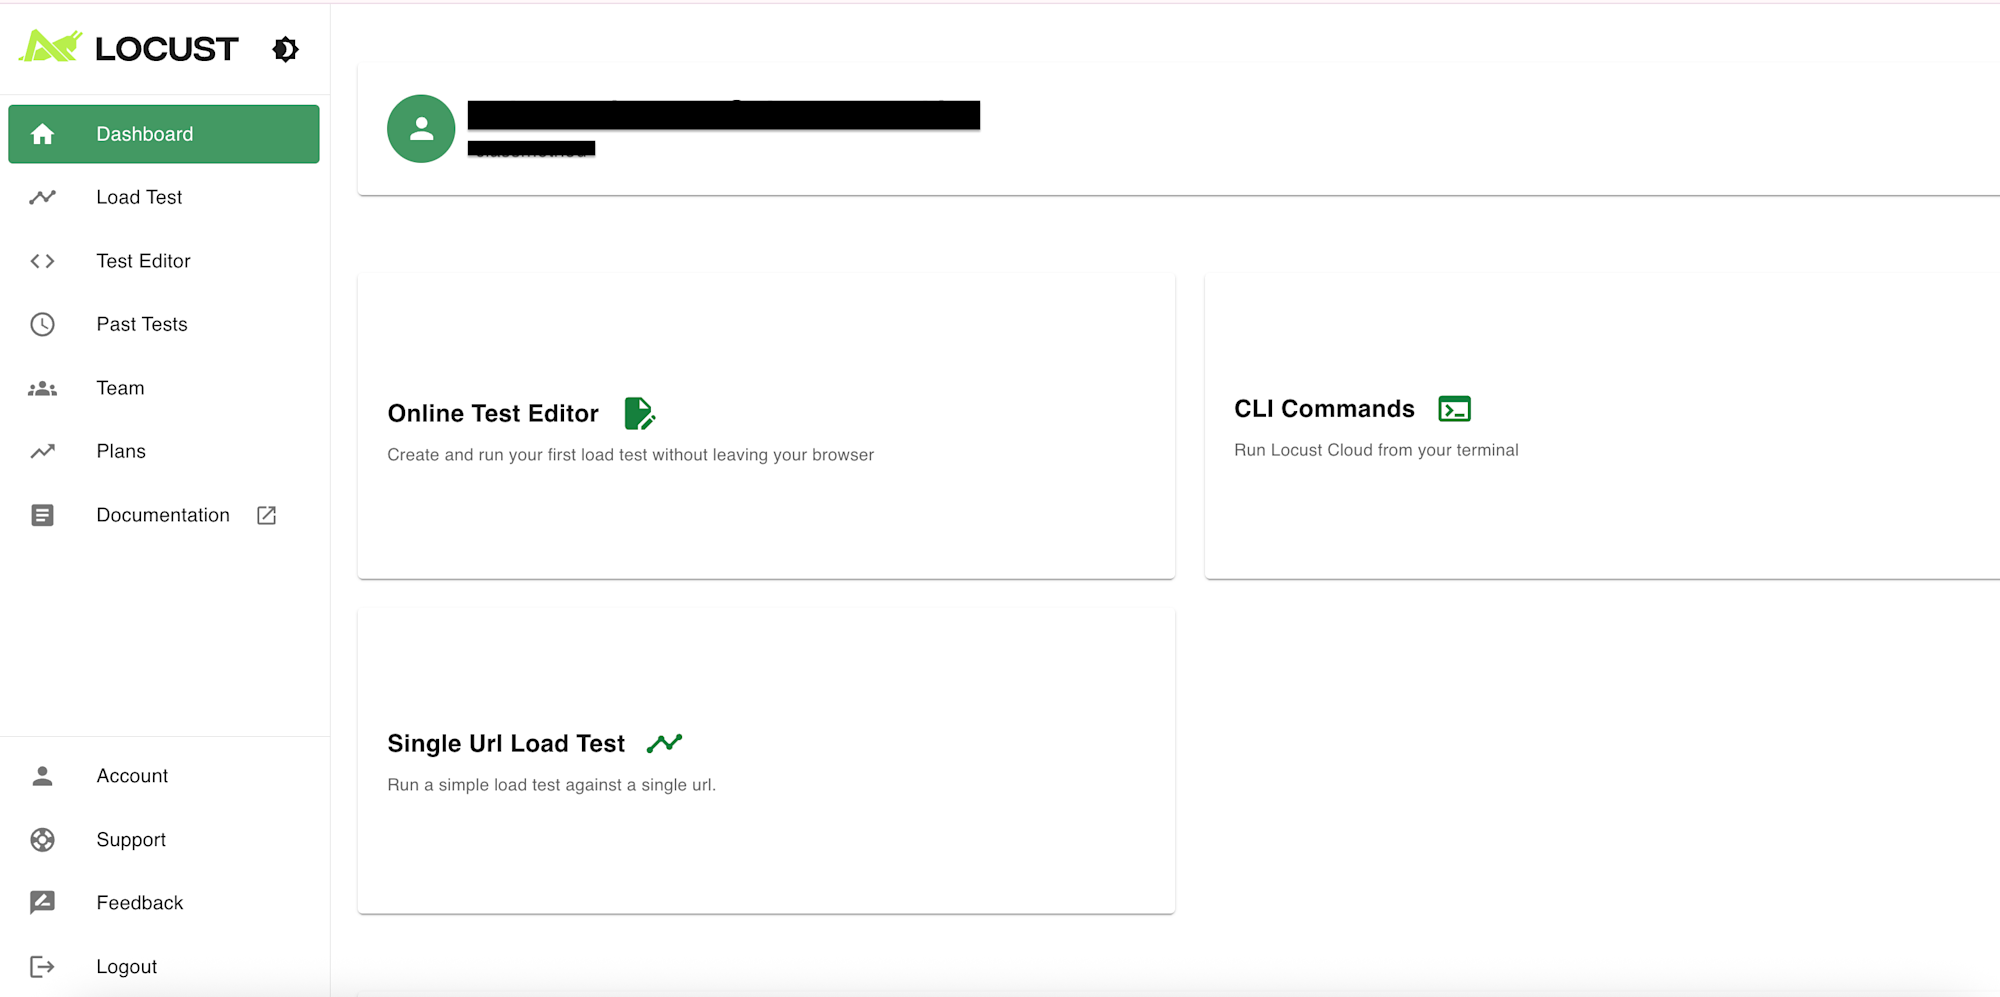Click the Past Tests clock icon
Viewport: 2000px width, 997px height.
pyautogui.click(x=42, y=324)
